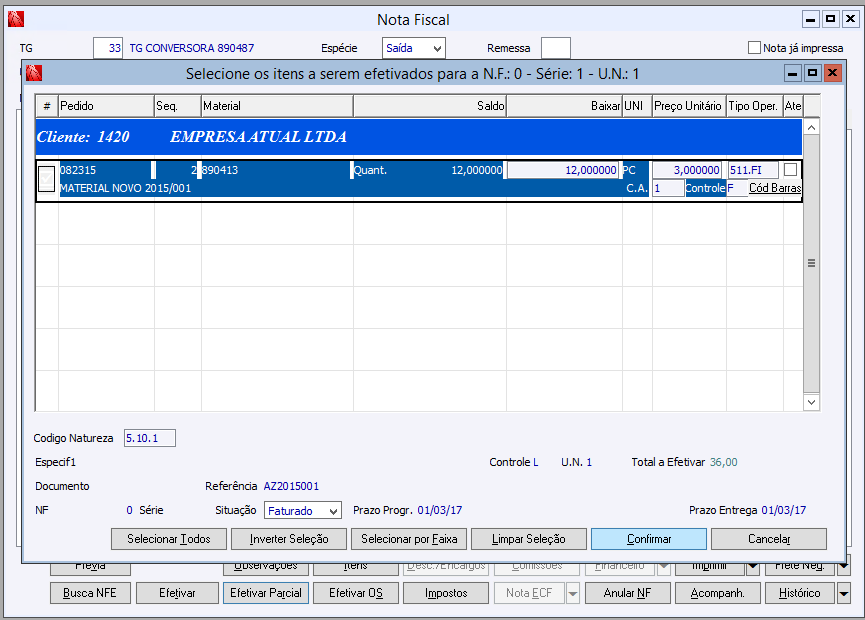Screen dimensions: 865x620
Task: Expand the Histórico dropdown arrow
Action: (x=843, y=594)
